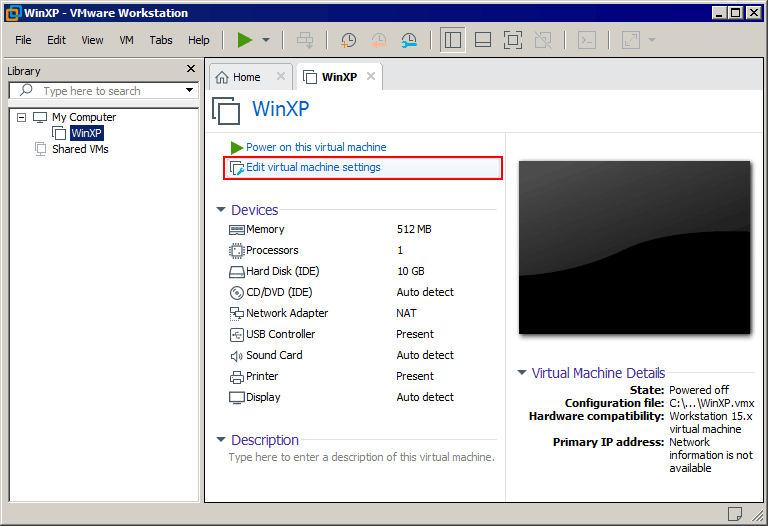Click the Hard Disk (IDE) device icon
Screen dimensions: 768x526
pyautogui.click(x=237, y=272)
